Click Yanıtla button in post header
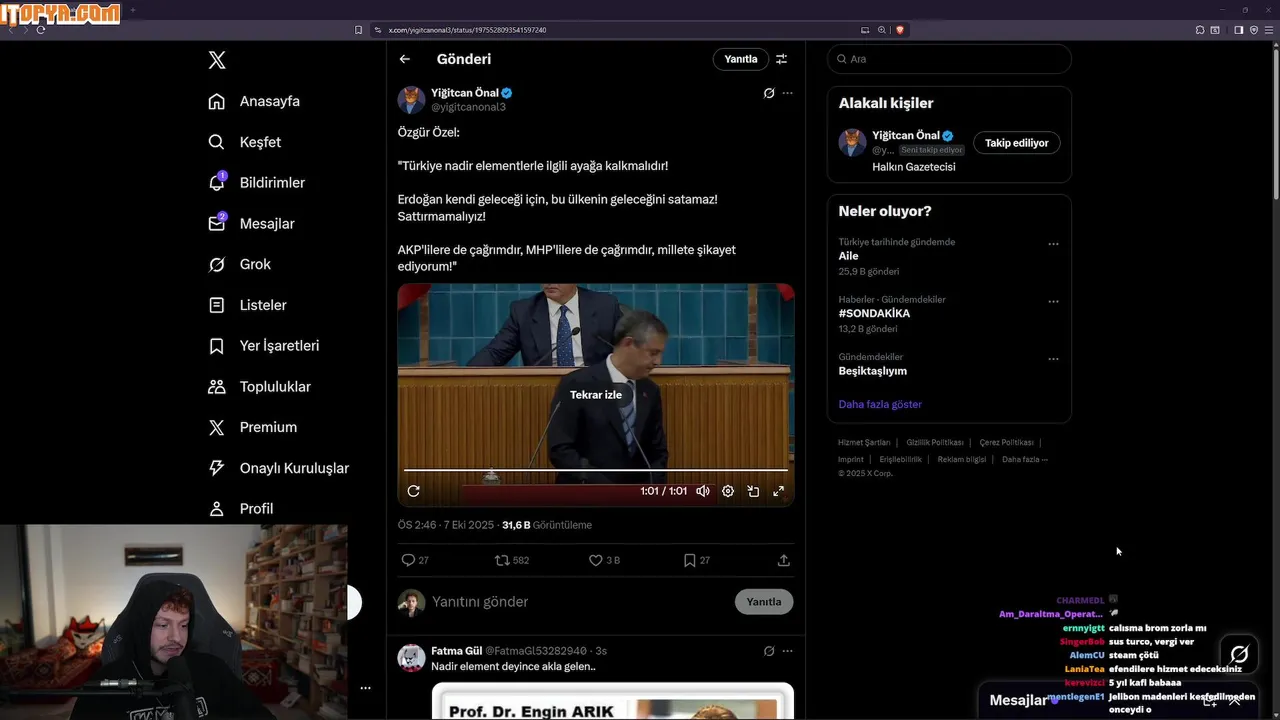1280x720 pixels. click(741, 59)
